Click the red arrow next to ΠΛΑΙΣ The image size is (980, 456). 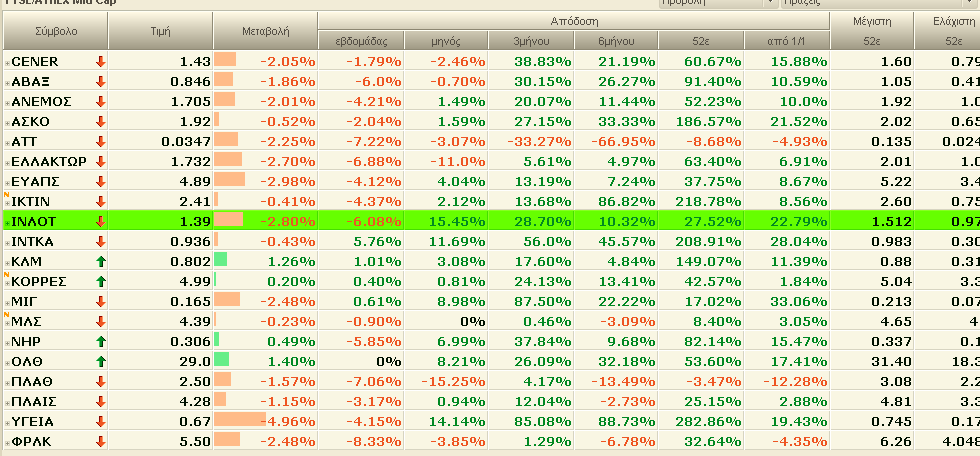pyautogui.click(x=101, y=401)
